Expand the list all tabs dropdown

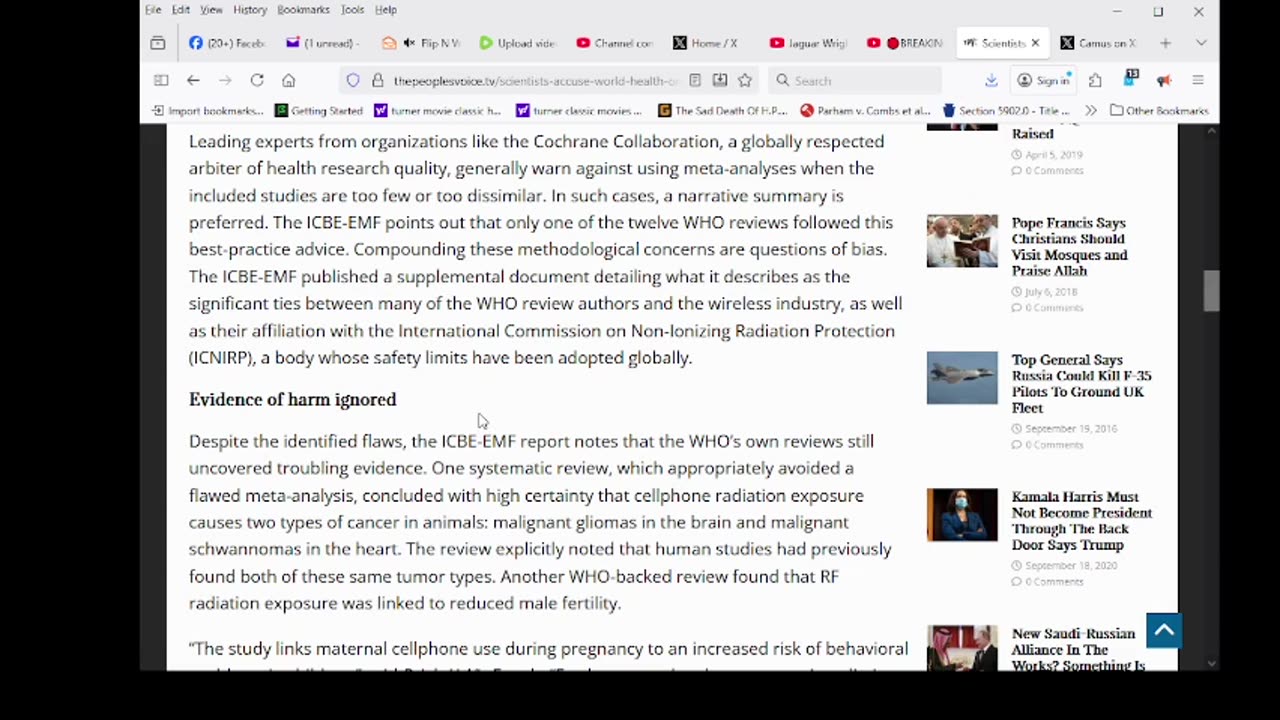coord(1201,43)
